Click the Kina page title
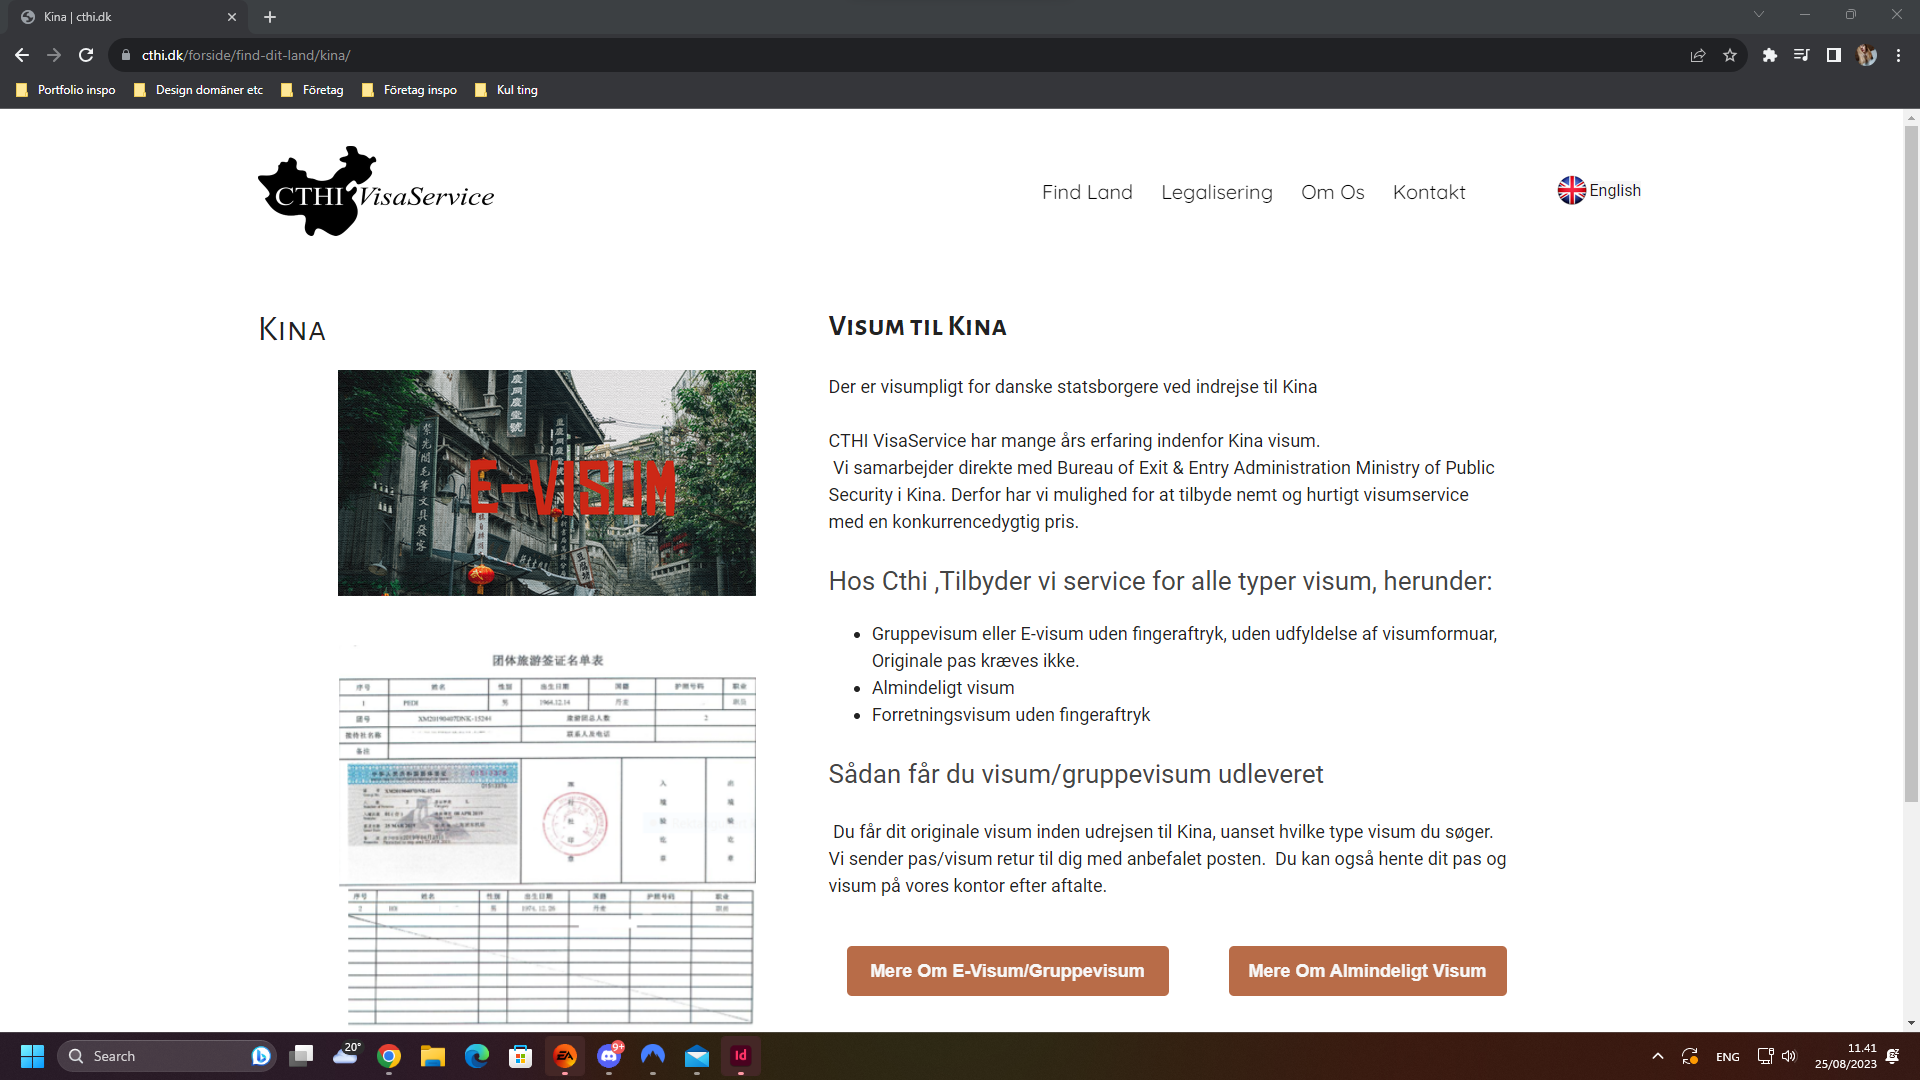Image resolution: width=1920 pixels, height=1080 pixels. click(x=292, y=330)
